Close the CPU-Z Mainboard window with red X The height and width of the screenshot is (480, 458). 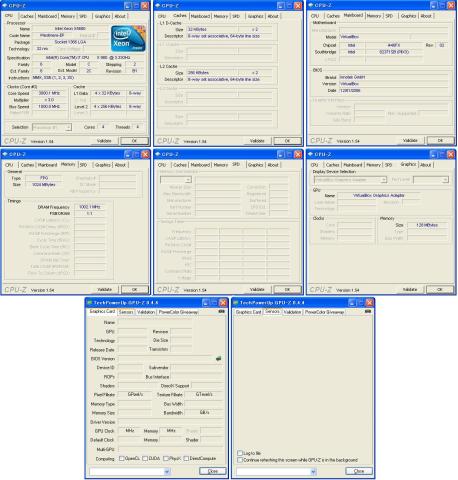point(451,5)
